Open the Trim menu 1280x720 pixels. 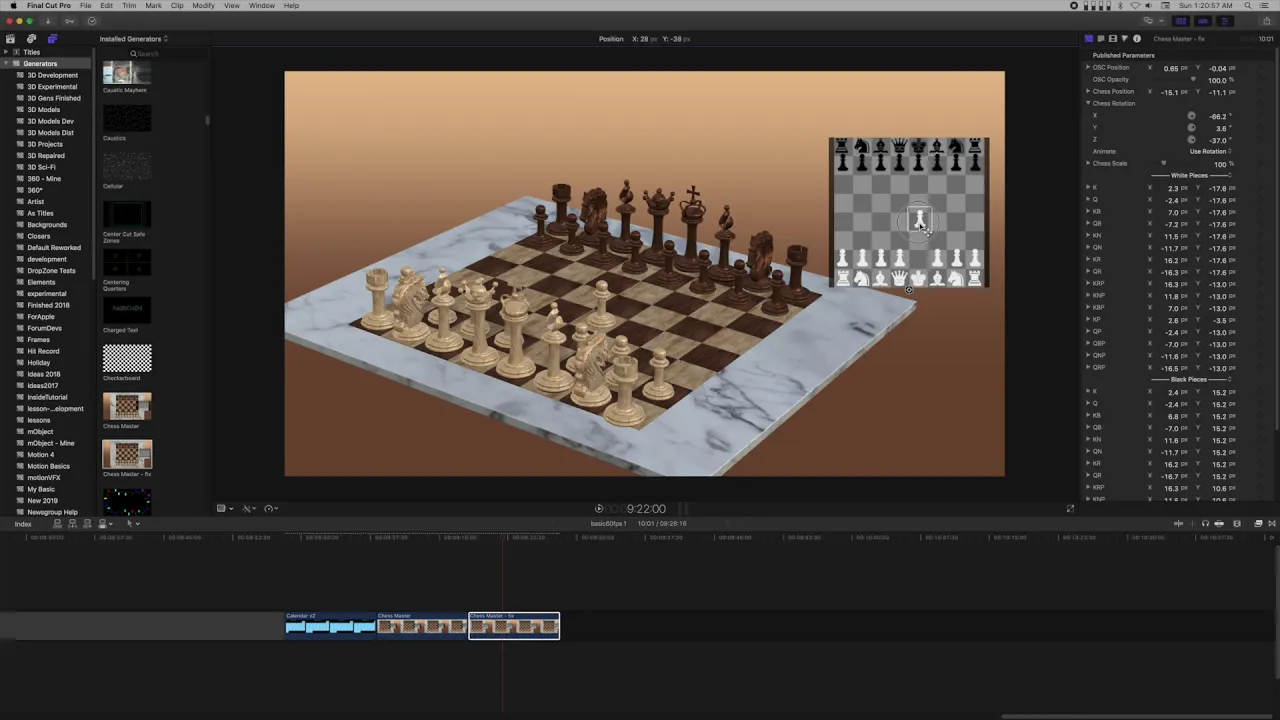[129, 6]
